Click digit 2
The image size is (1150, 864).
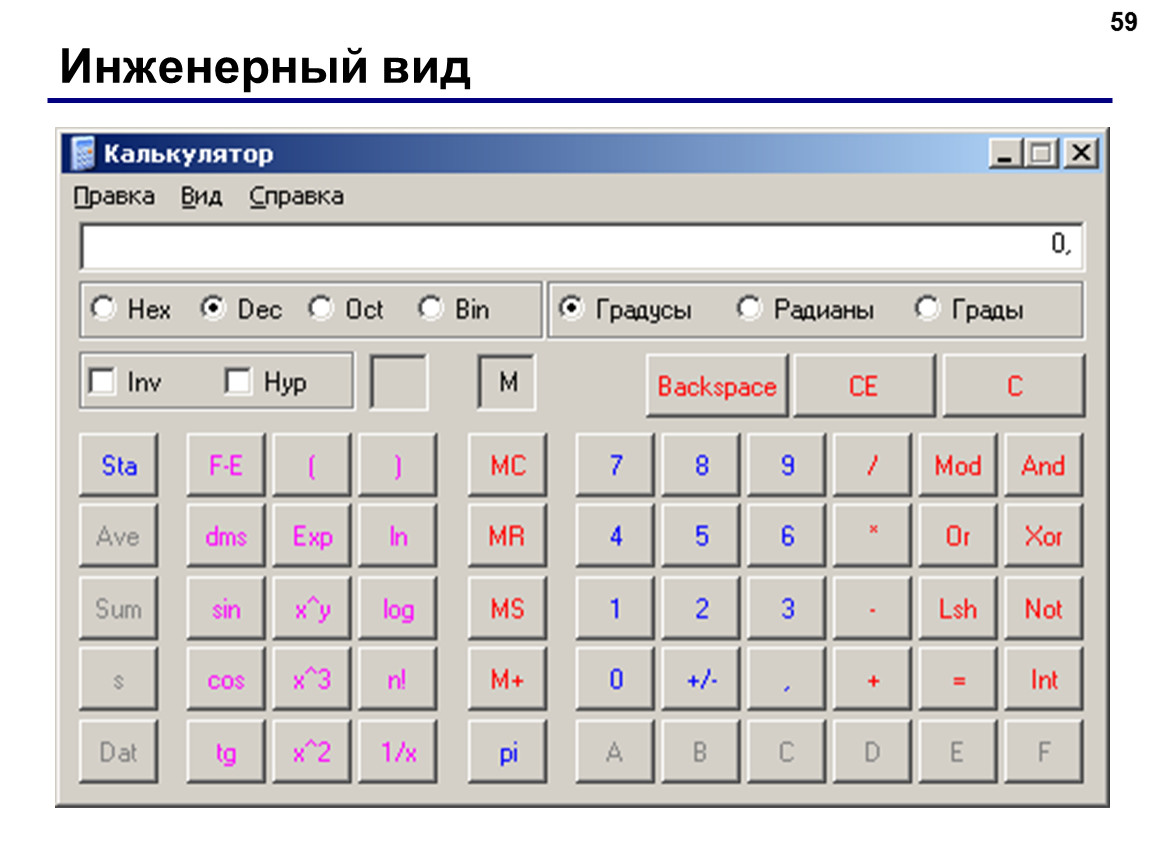pyautogui.click(x=701, y=608)
